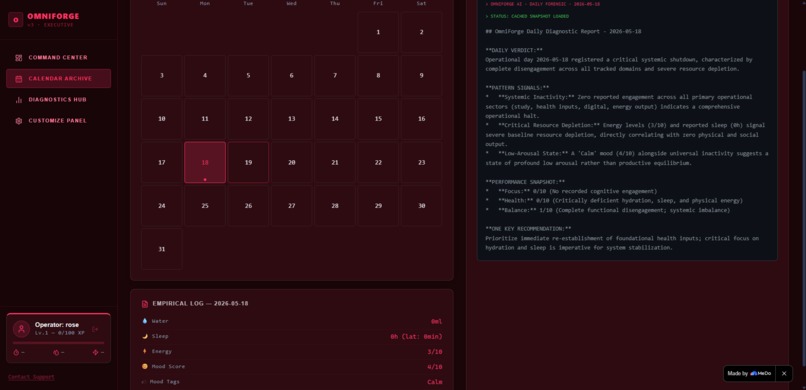This screenshot has width=806, height=390.
Task: Click the Command Center grid icon
Action: coord(19,58)
